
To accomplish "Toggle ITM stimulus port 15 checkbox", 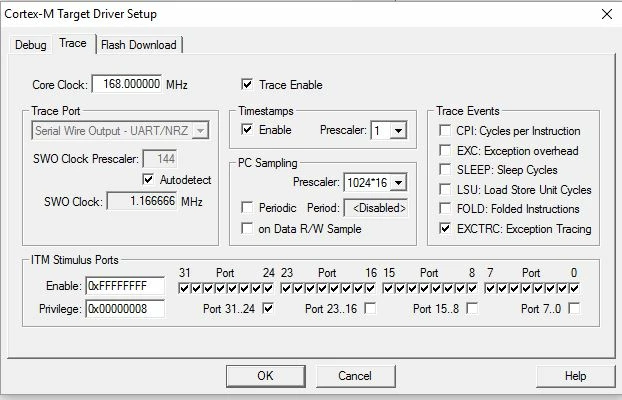I will click(x=388, y=288).
